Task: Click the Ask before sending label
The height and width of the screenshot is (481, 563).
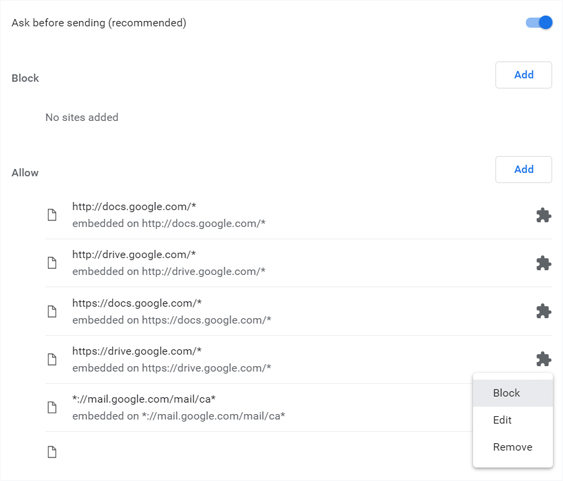Action: [99, 23]
